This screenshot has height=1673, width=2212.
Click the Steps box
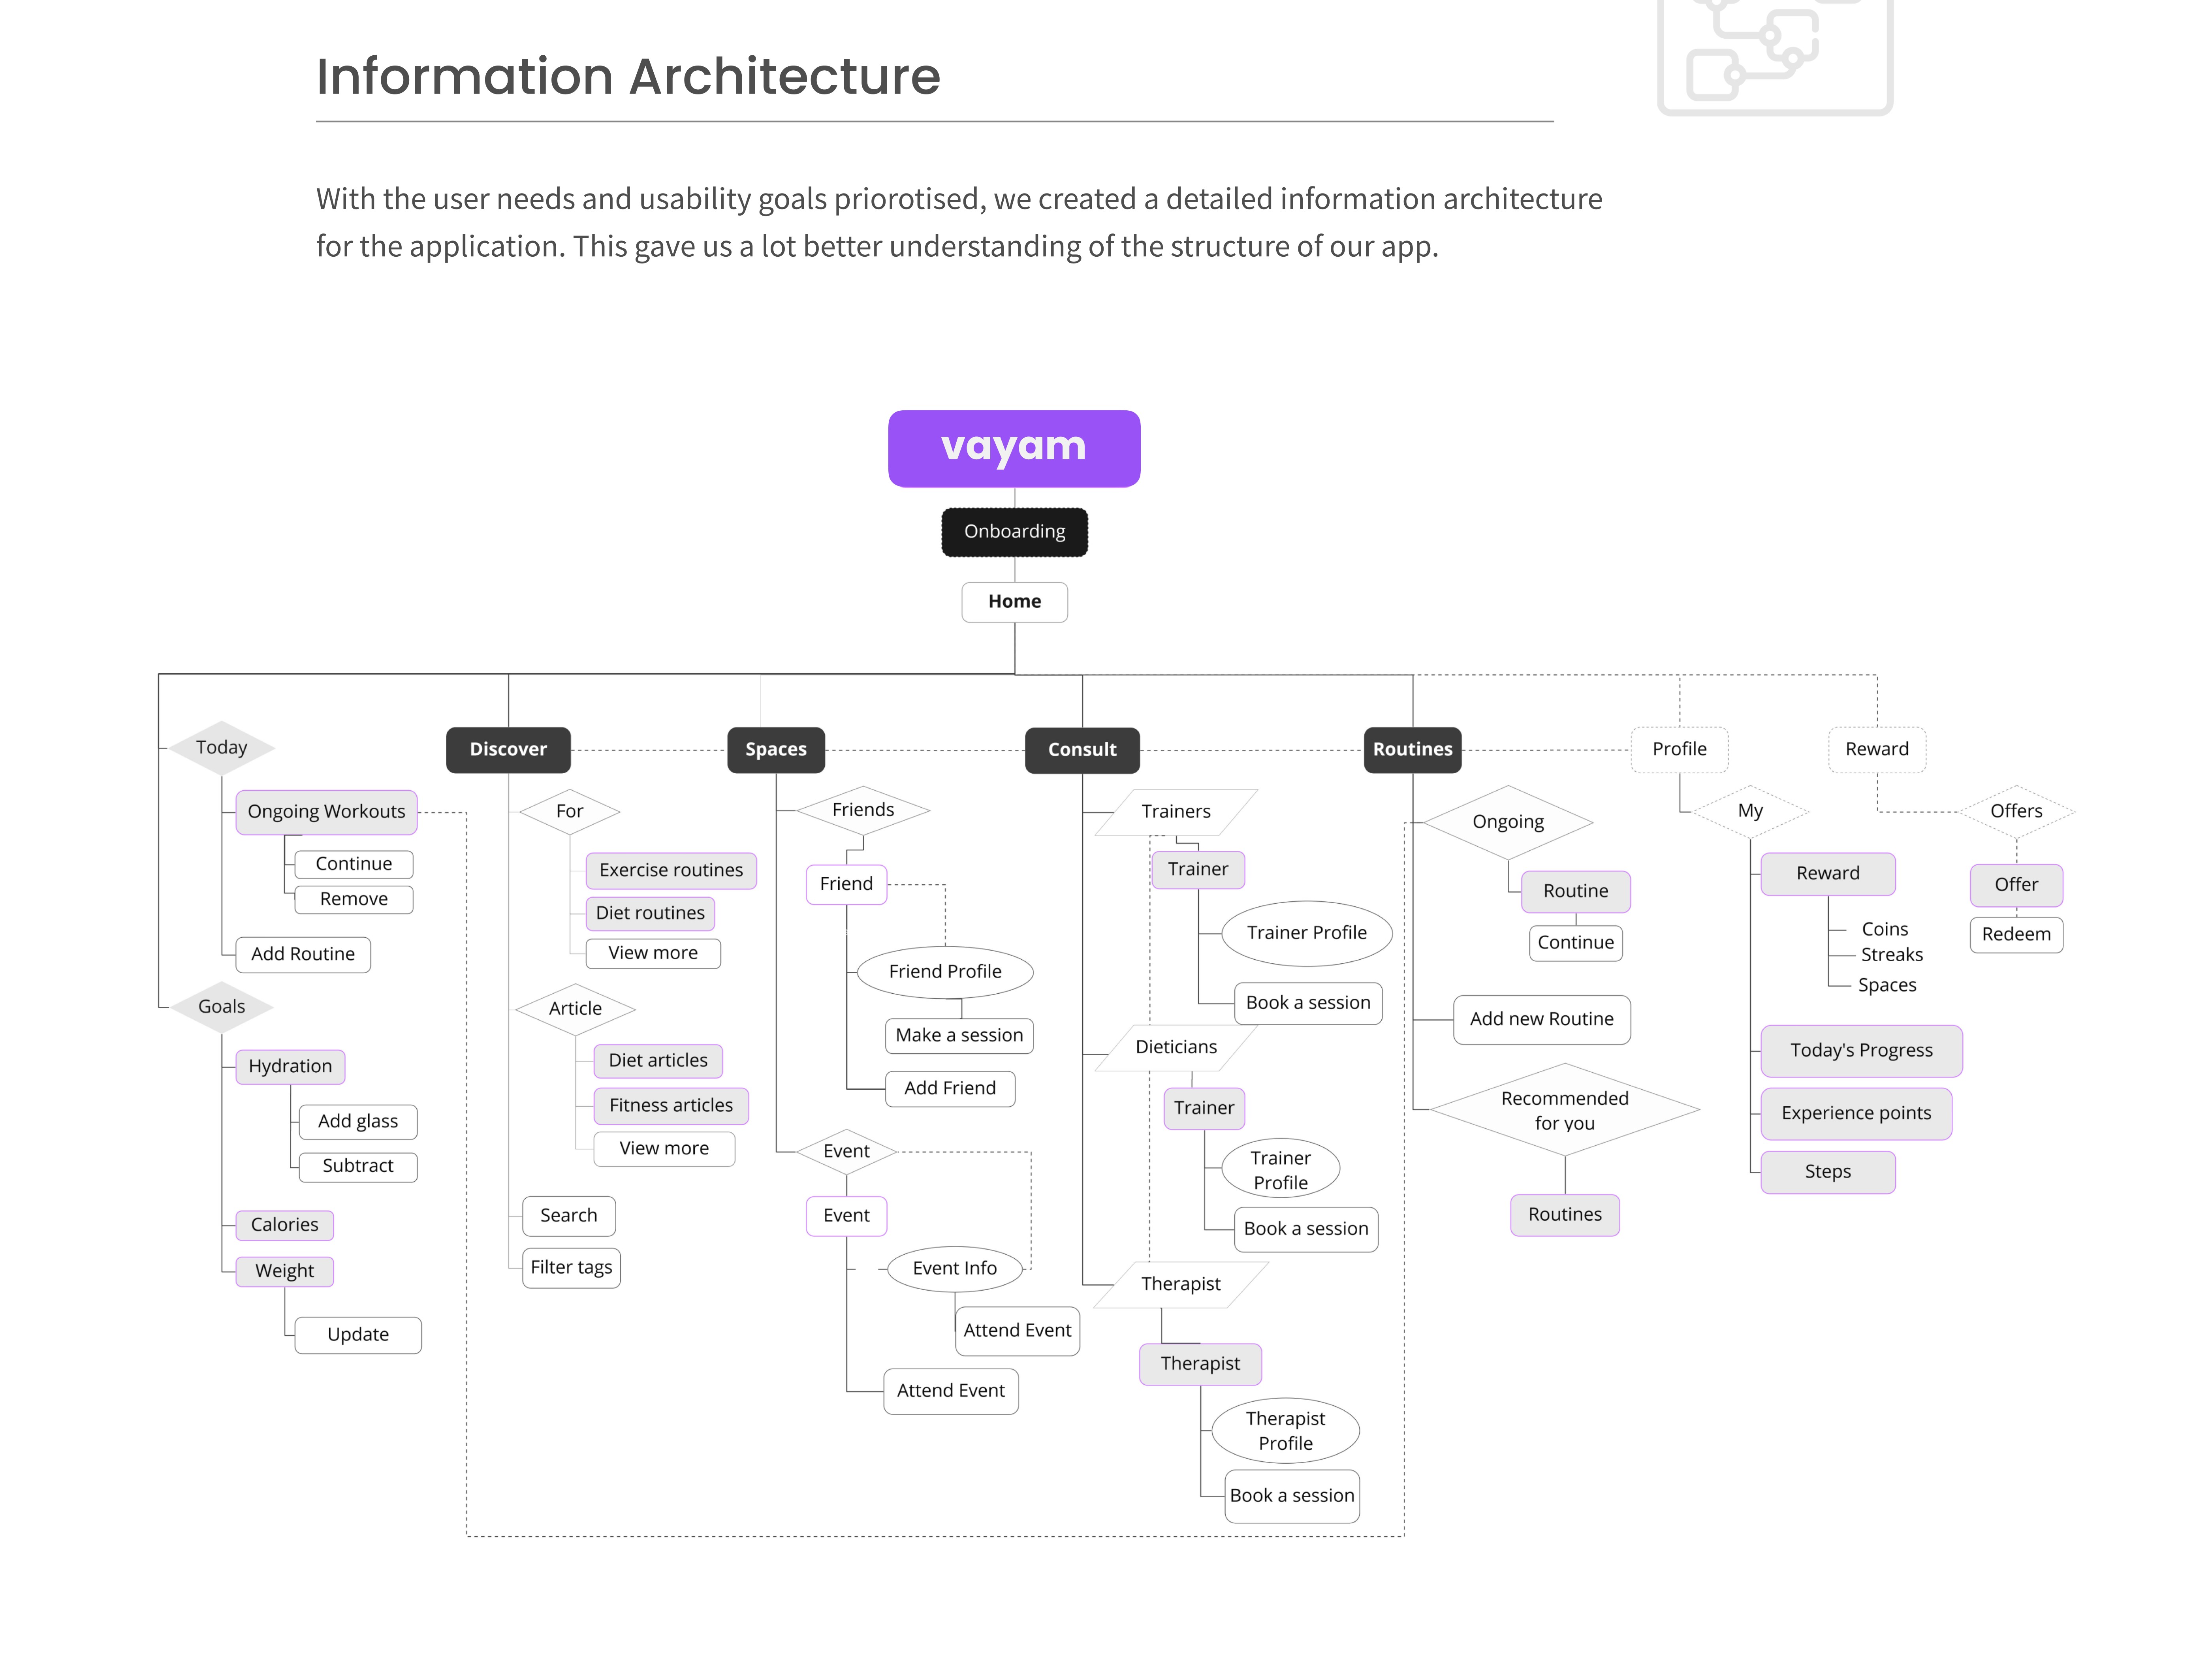1828,1172
